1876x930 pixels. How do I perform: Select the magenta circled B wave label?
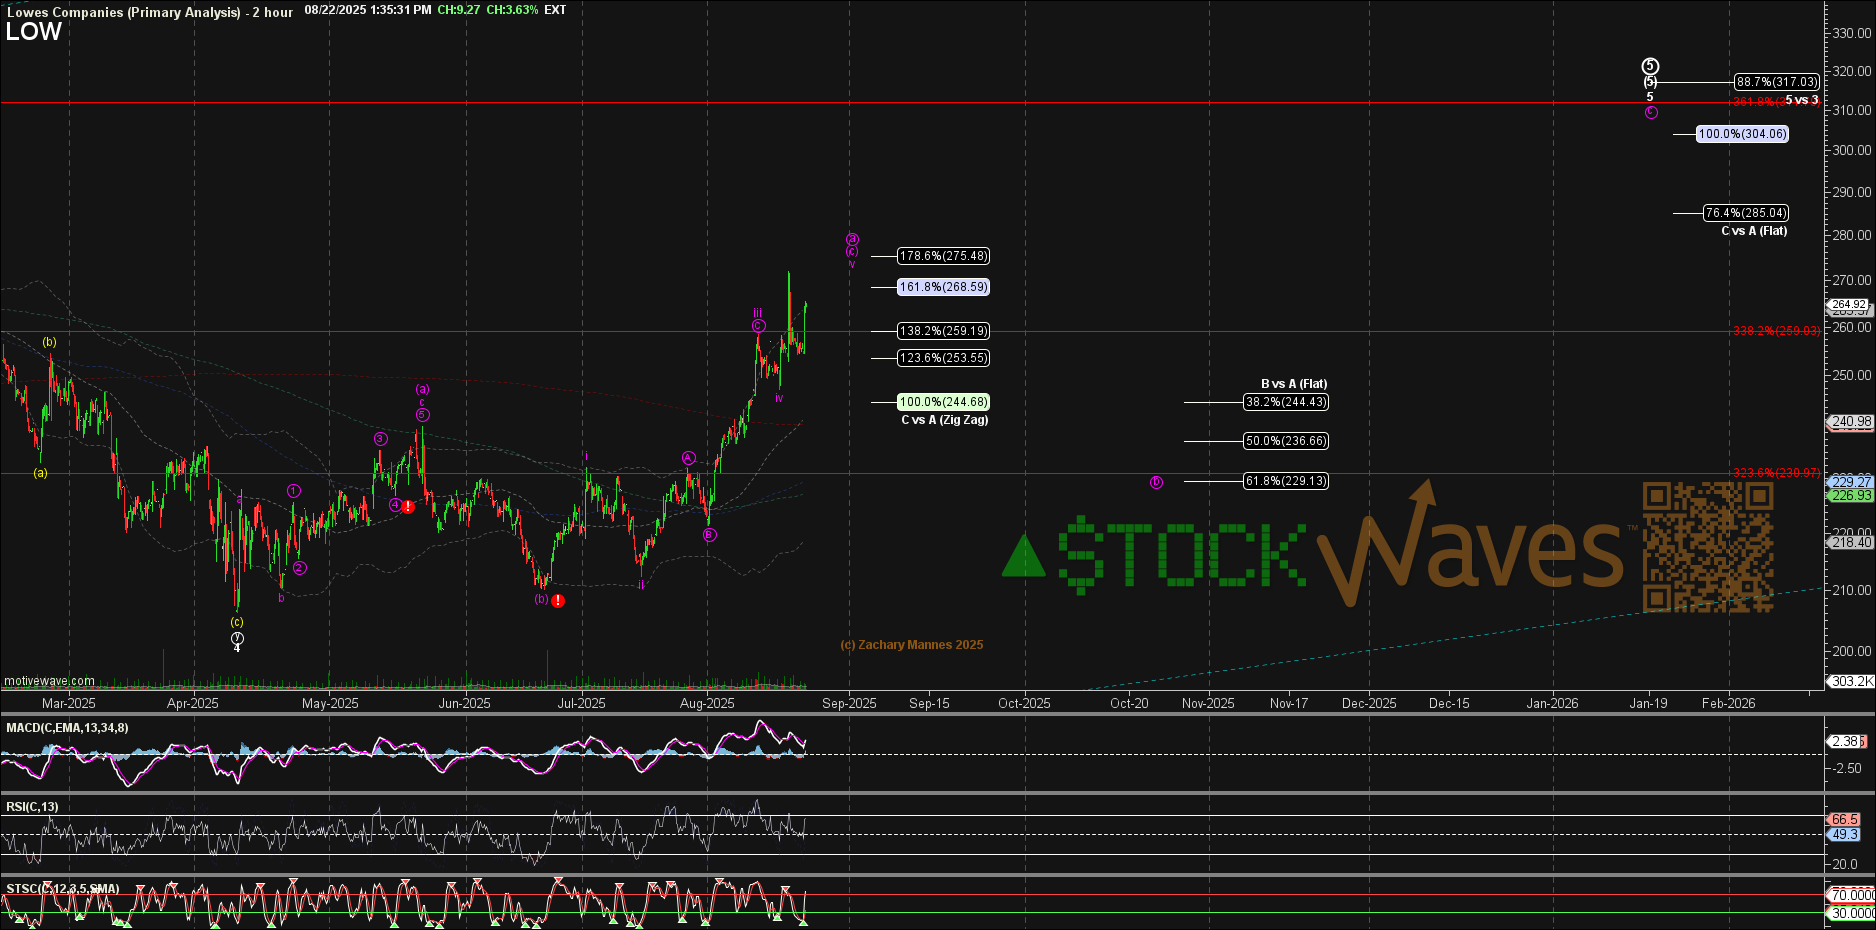point(709,535)
